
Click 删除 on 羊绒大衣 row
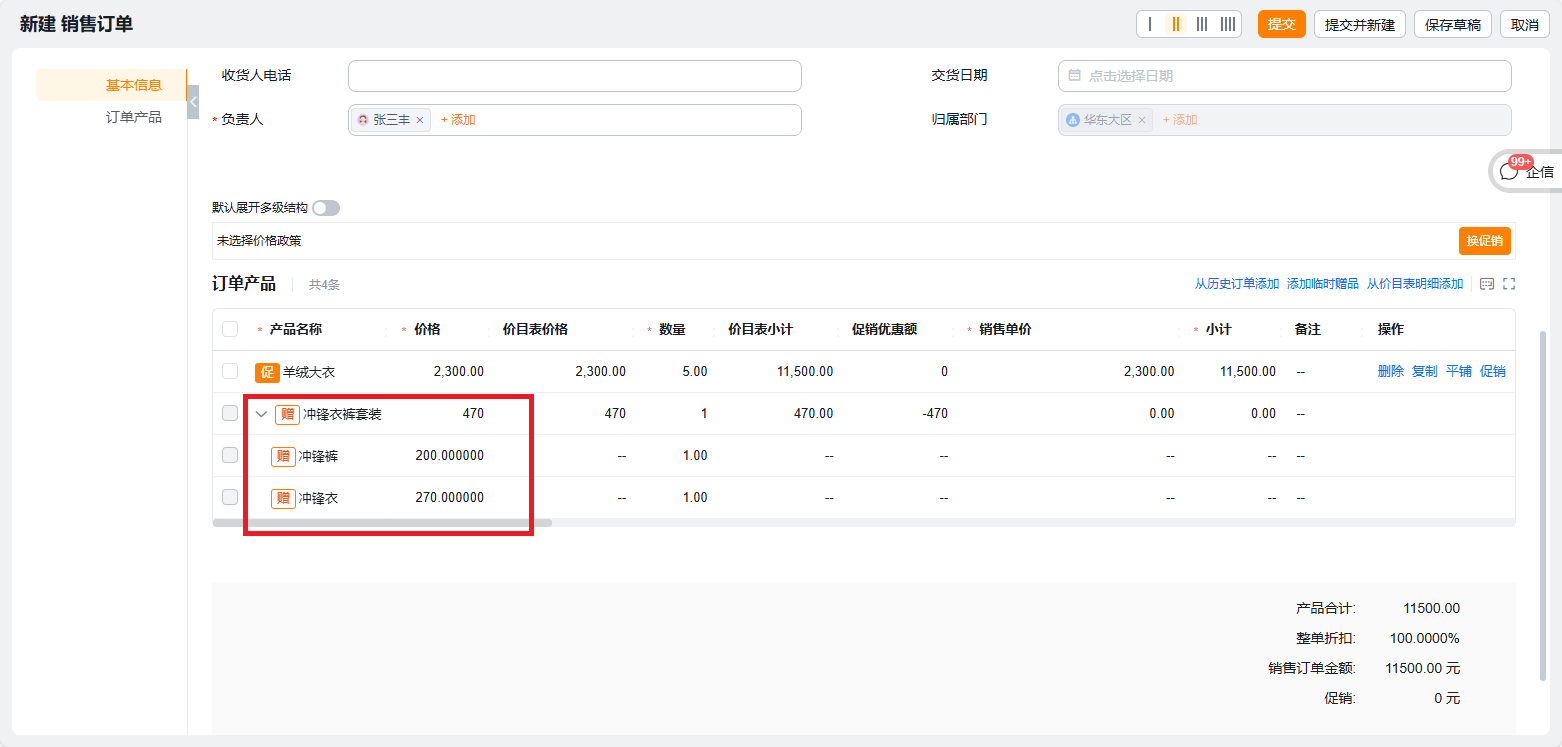1391,372
